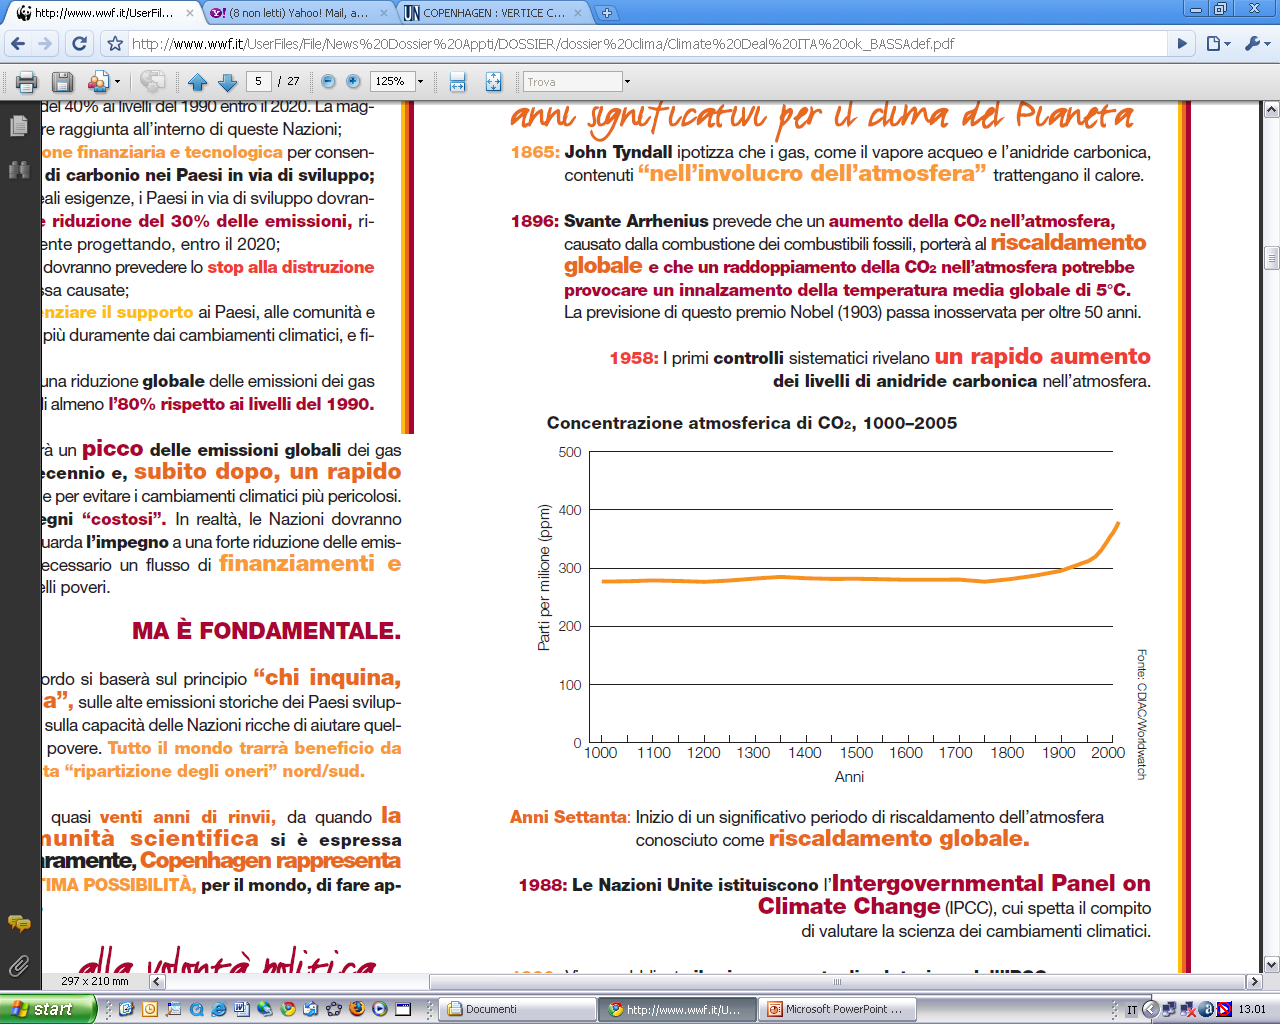Click the IT language indicator

[1131, 1009]
